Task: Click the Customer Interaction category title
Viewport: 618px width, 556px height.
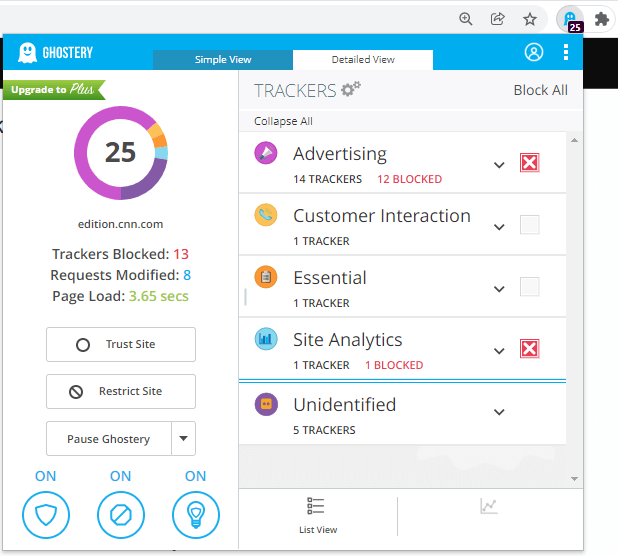Action: click(382, 216)
